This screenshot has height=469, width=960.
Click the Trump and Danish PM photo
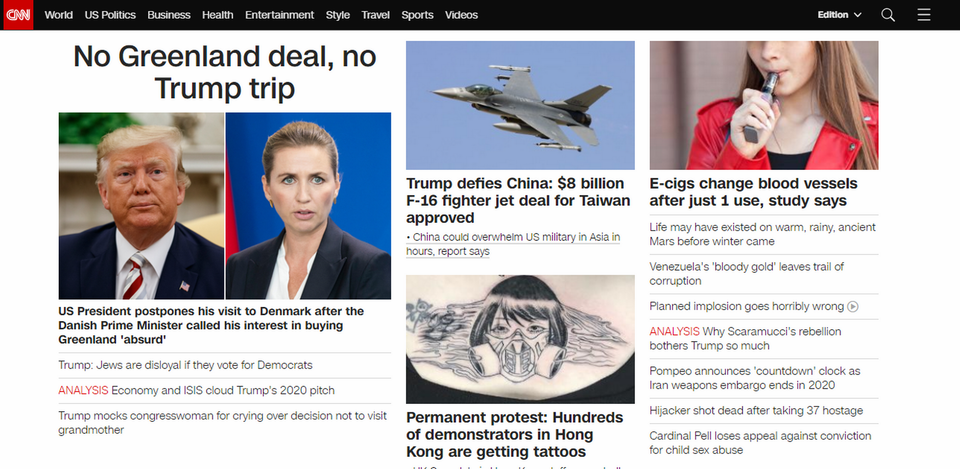click(225, 206)
